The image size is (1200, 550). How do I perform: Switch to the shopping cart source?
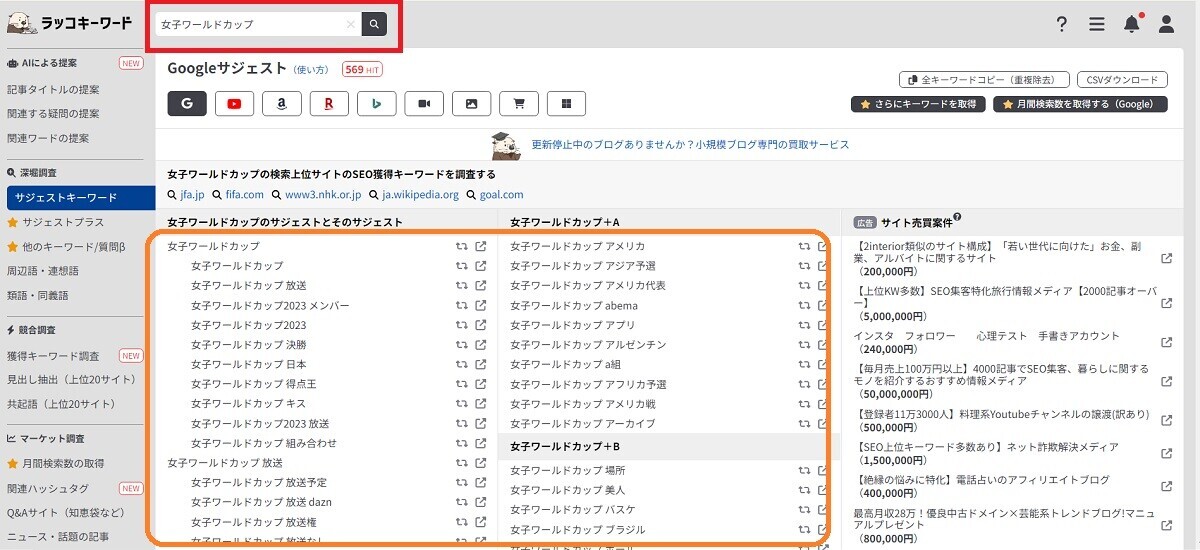point(519,103)
